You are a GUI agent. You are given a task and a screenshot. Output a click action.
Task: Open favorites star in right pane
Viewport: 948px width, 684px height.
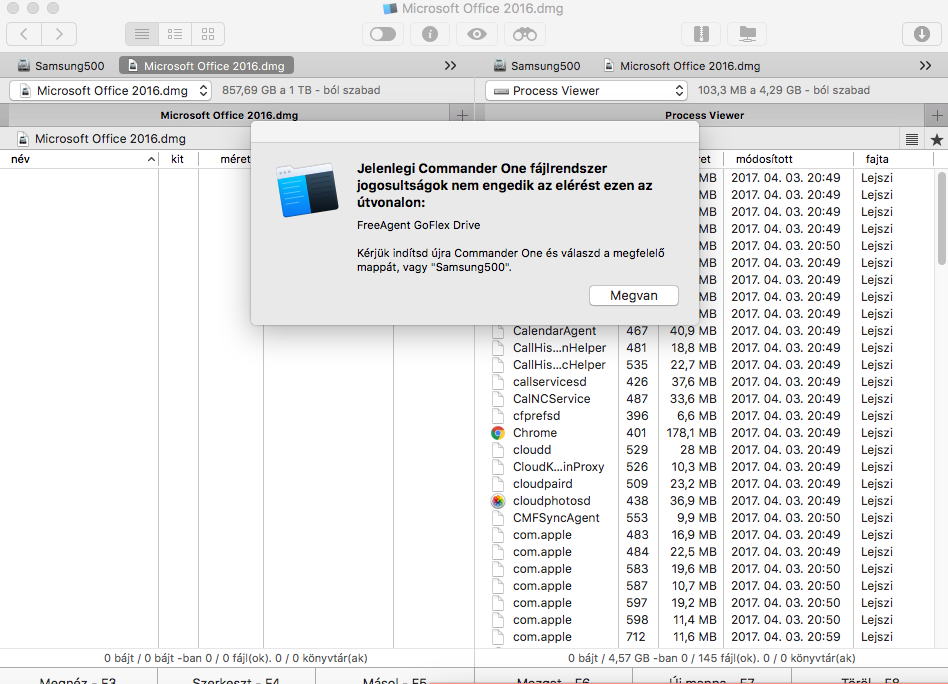click(x=937, y=140)
